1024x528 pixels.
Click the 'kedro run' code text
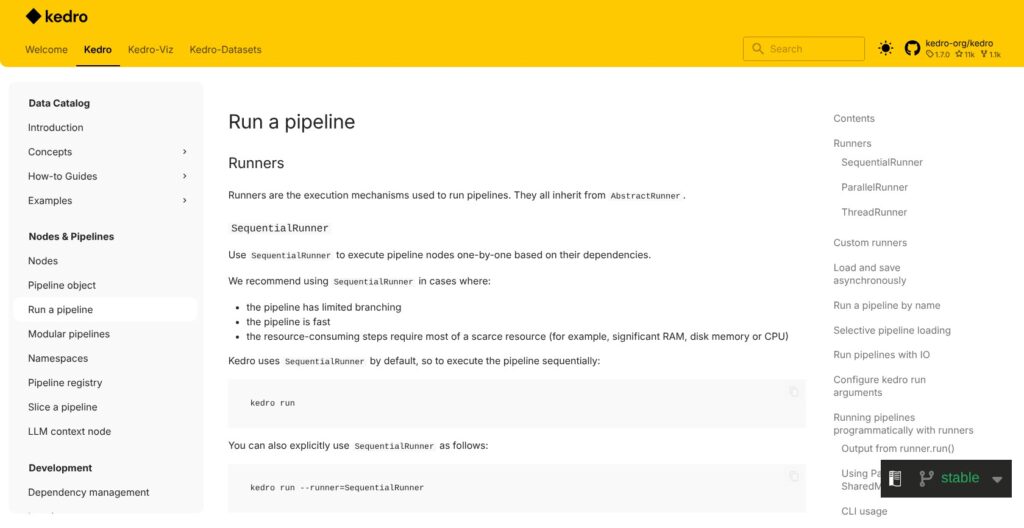pos(272,403)
